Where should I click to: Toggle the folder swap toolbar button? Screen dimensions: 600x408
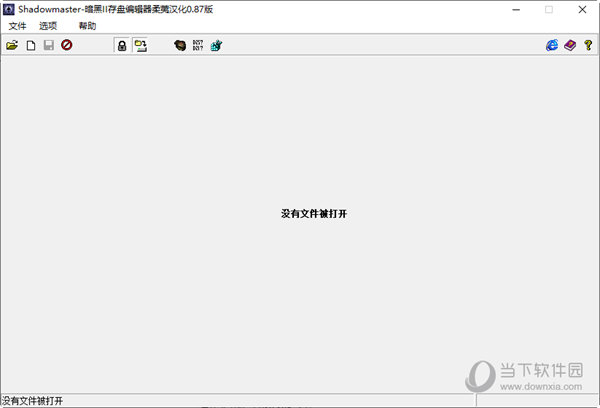pos(140,46)
